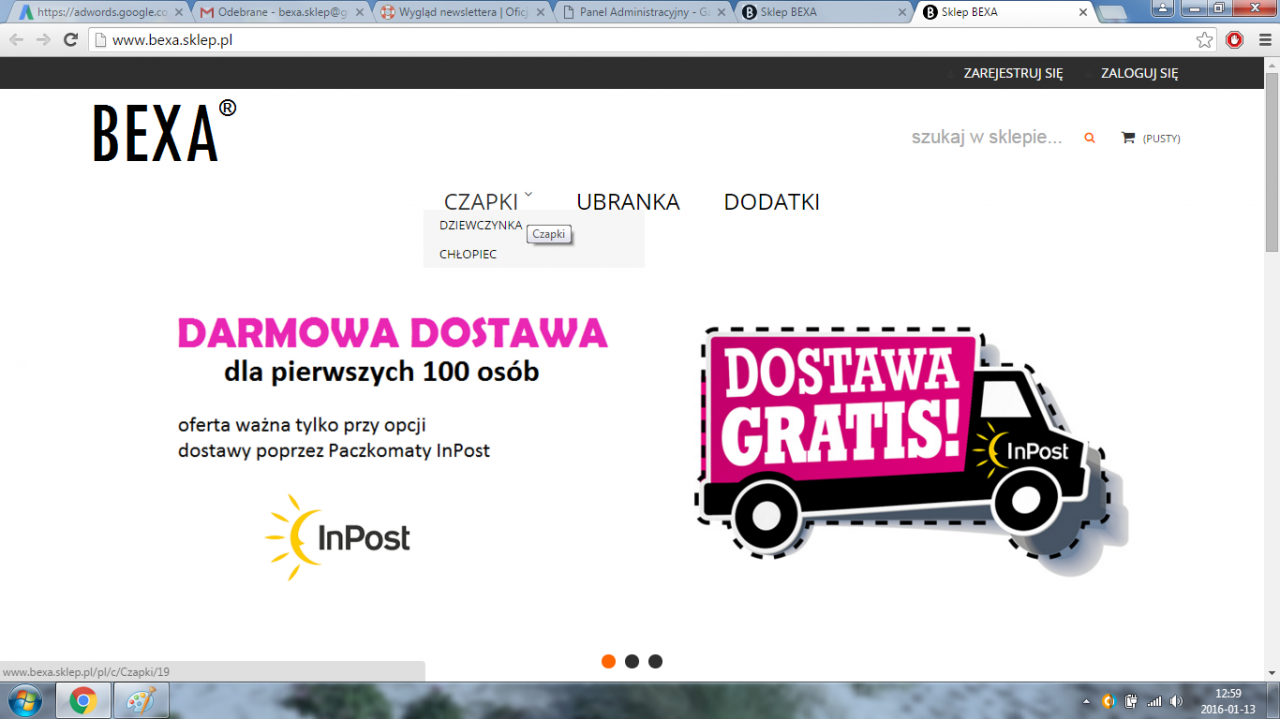Expand the CZAPKI menu chevron
The height and width of the screenshot is (719, 1280).
tap(528, 194)
